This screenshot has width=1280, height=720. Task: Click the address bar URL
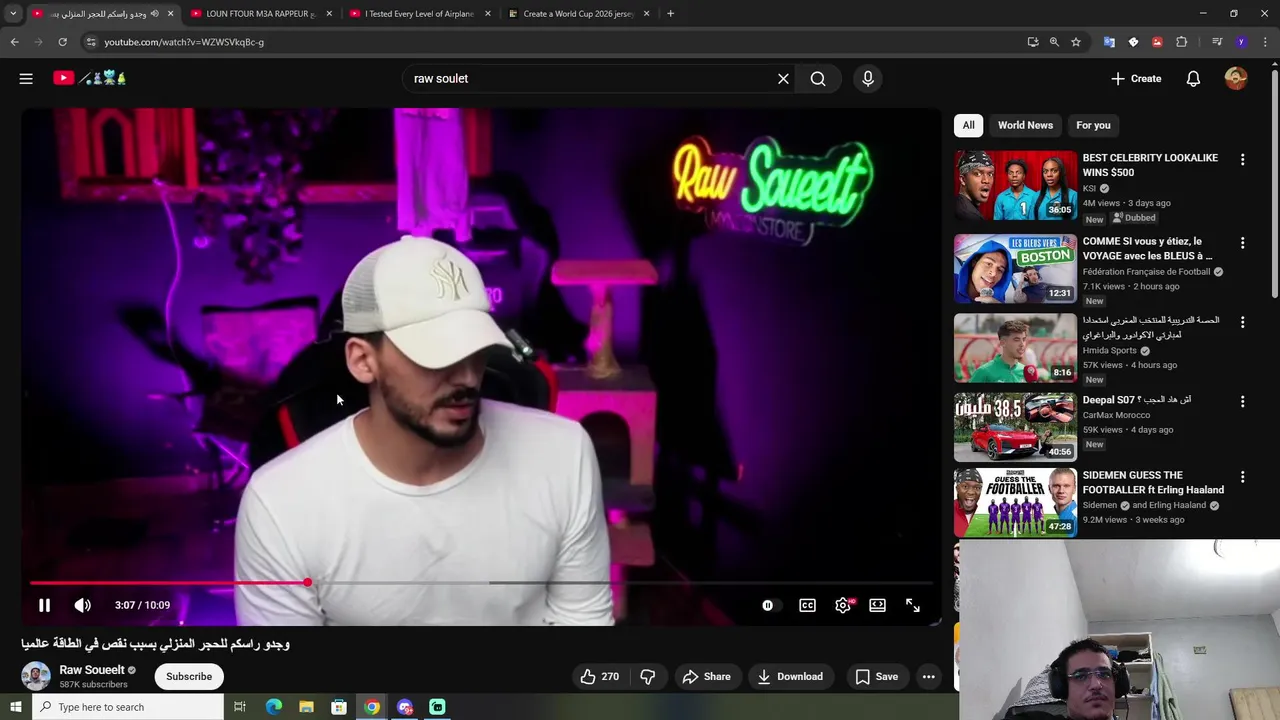[184, 42]
